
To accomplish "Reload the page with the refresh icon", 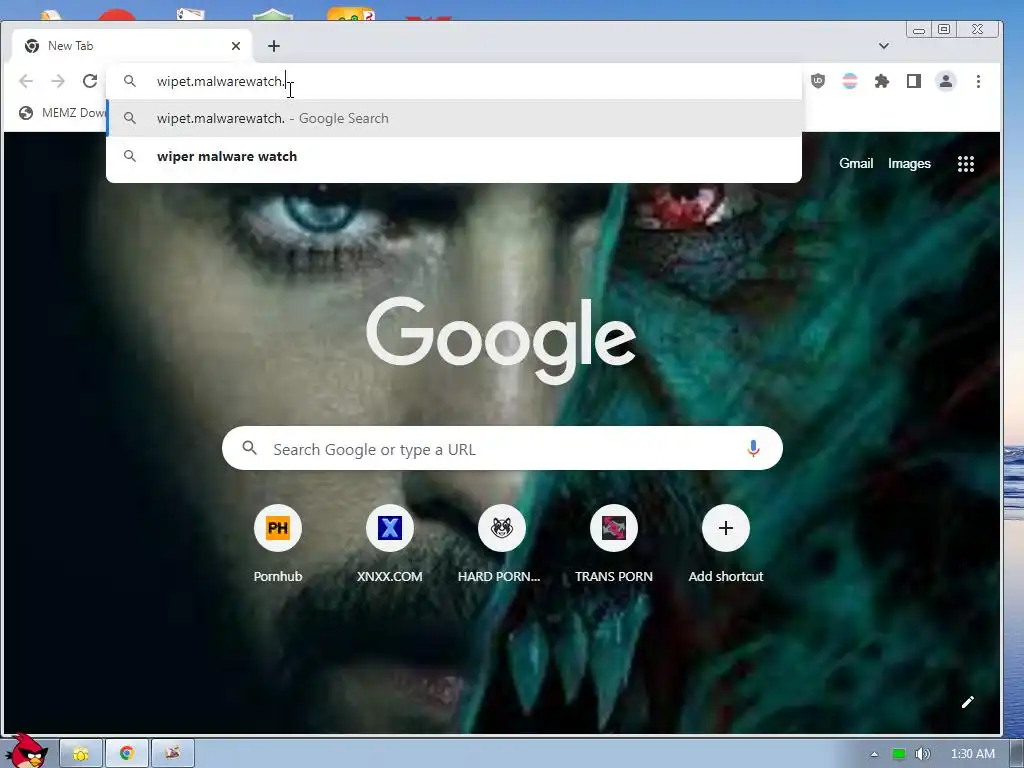I will (90, 81).
